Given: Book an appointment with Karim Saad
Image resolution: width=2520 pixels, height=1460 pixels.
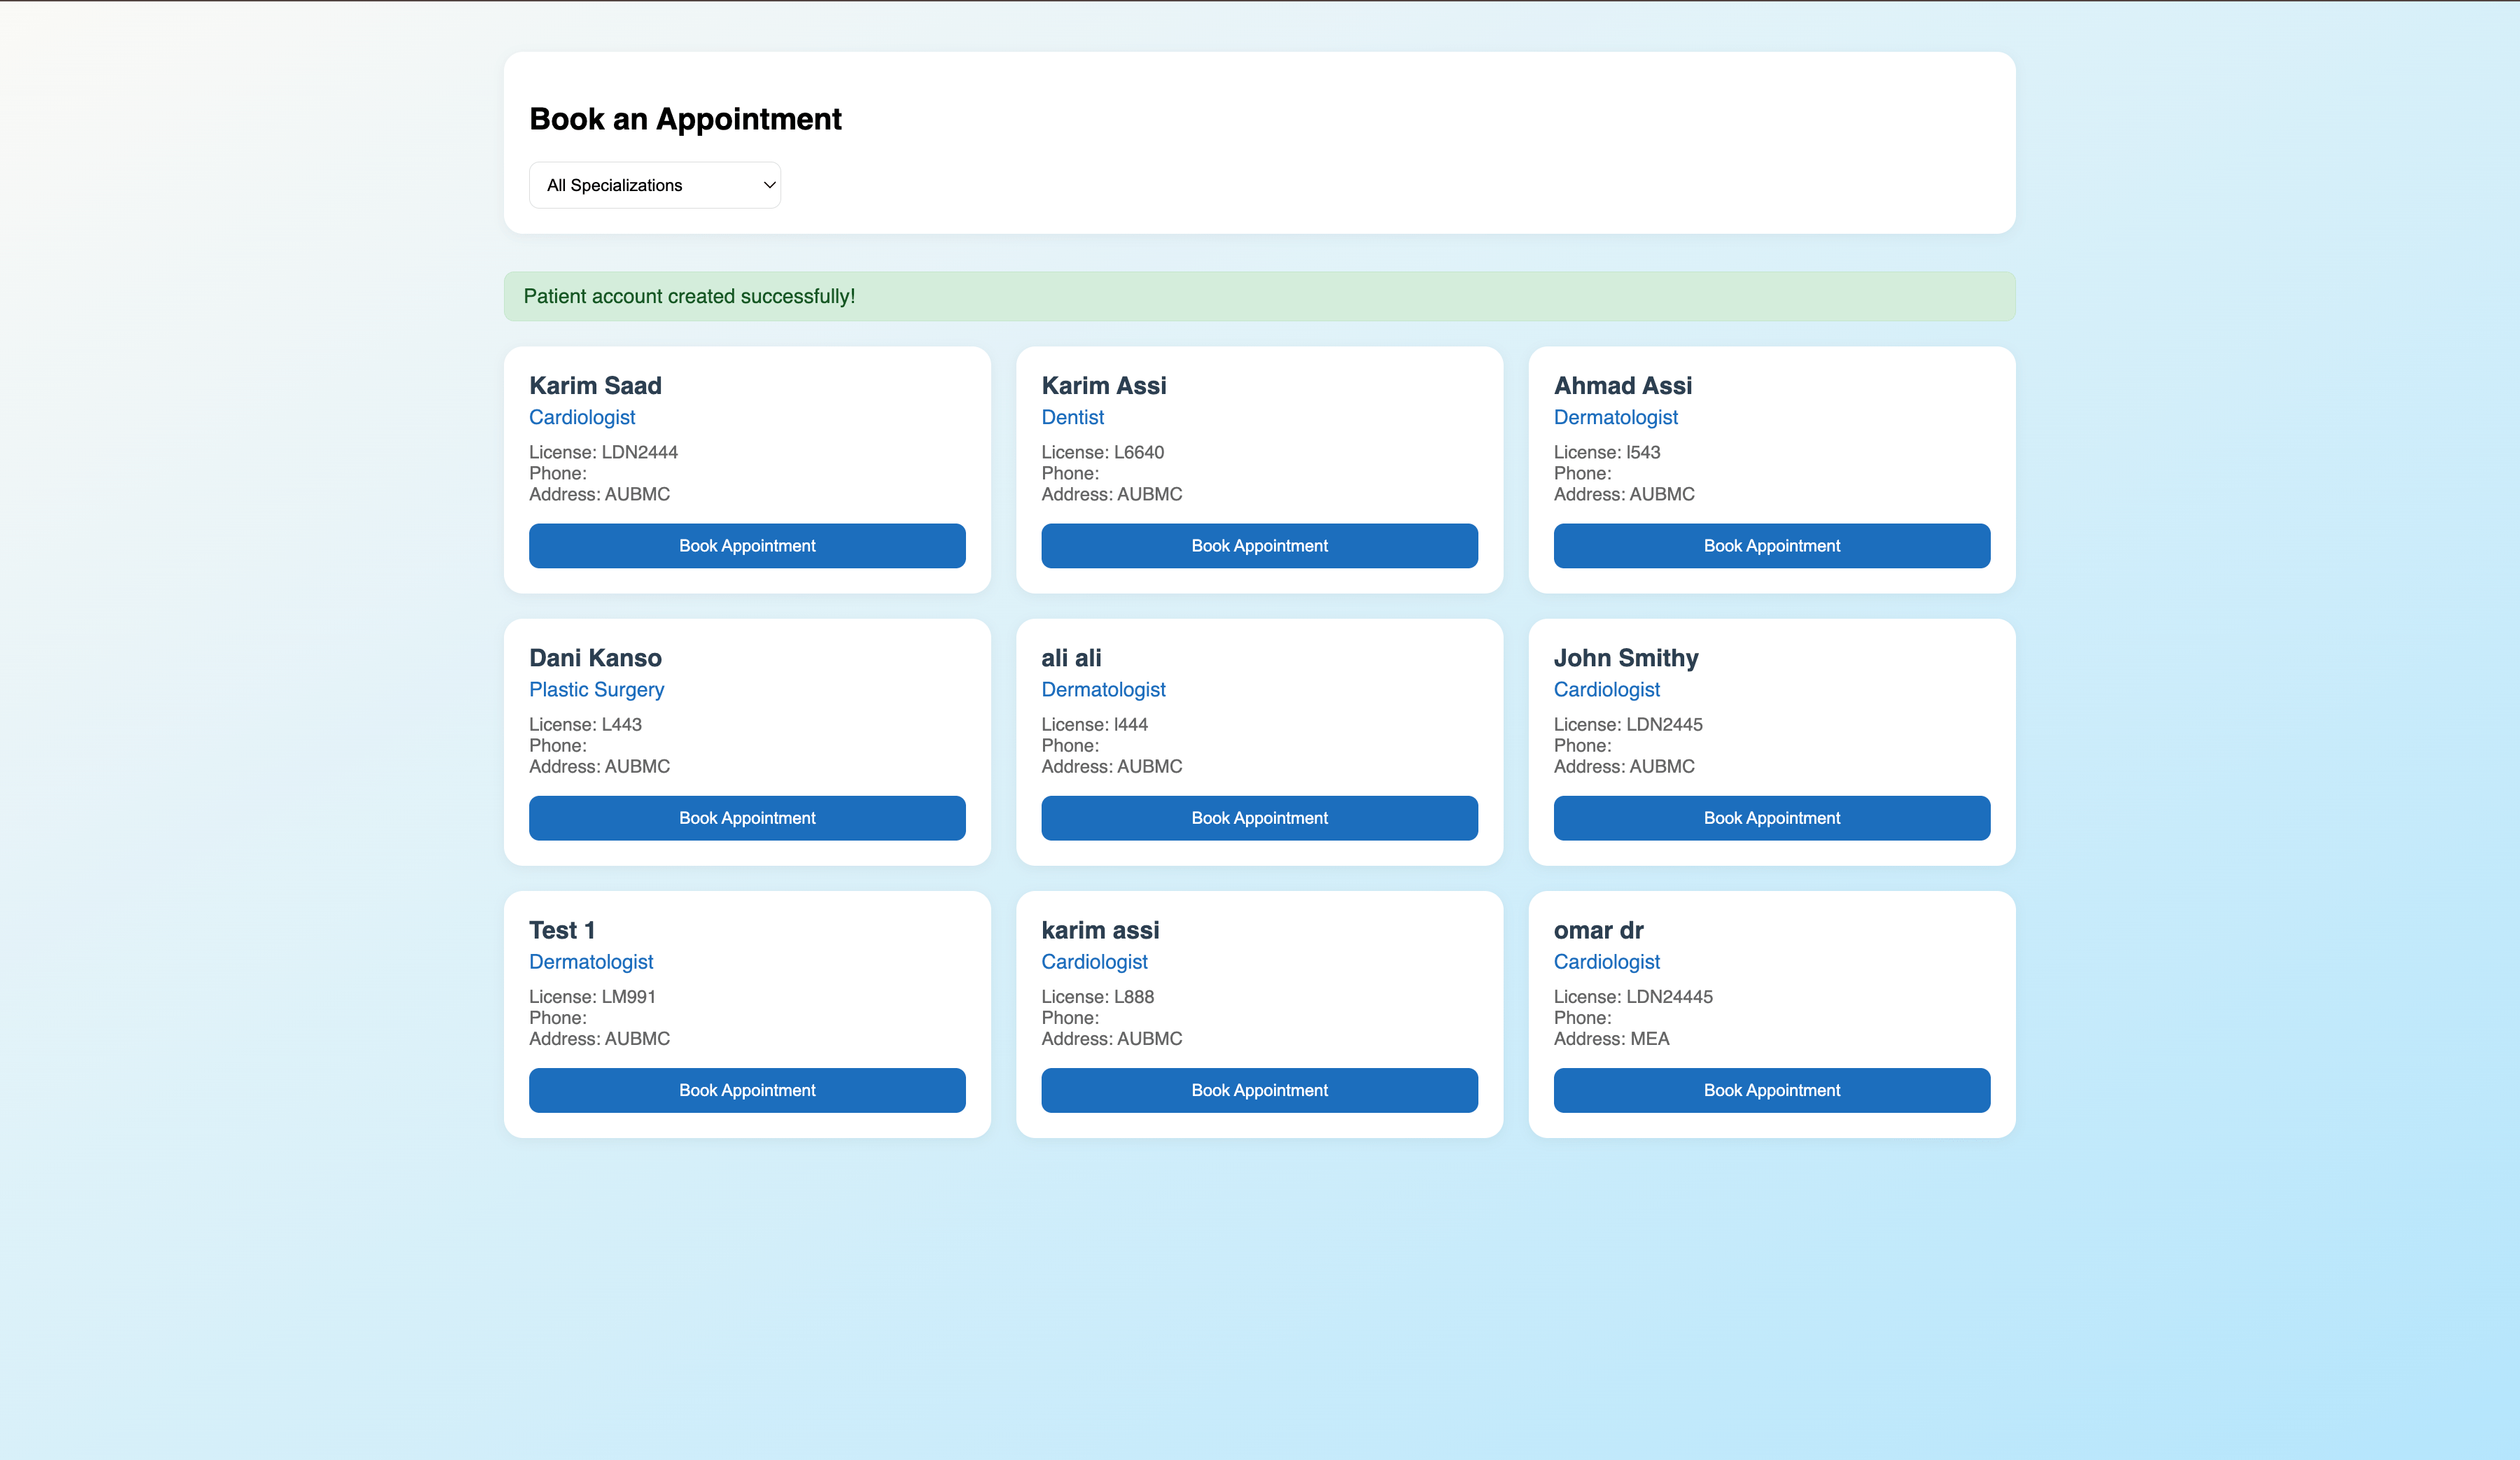Looking at the screenshot, I should (746, 545).
